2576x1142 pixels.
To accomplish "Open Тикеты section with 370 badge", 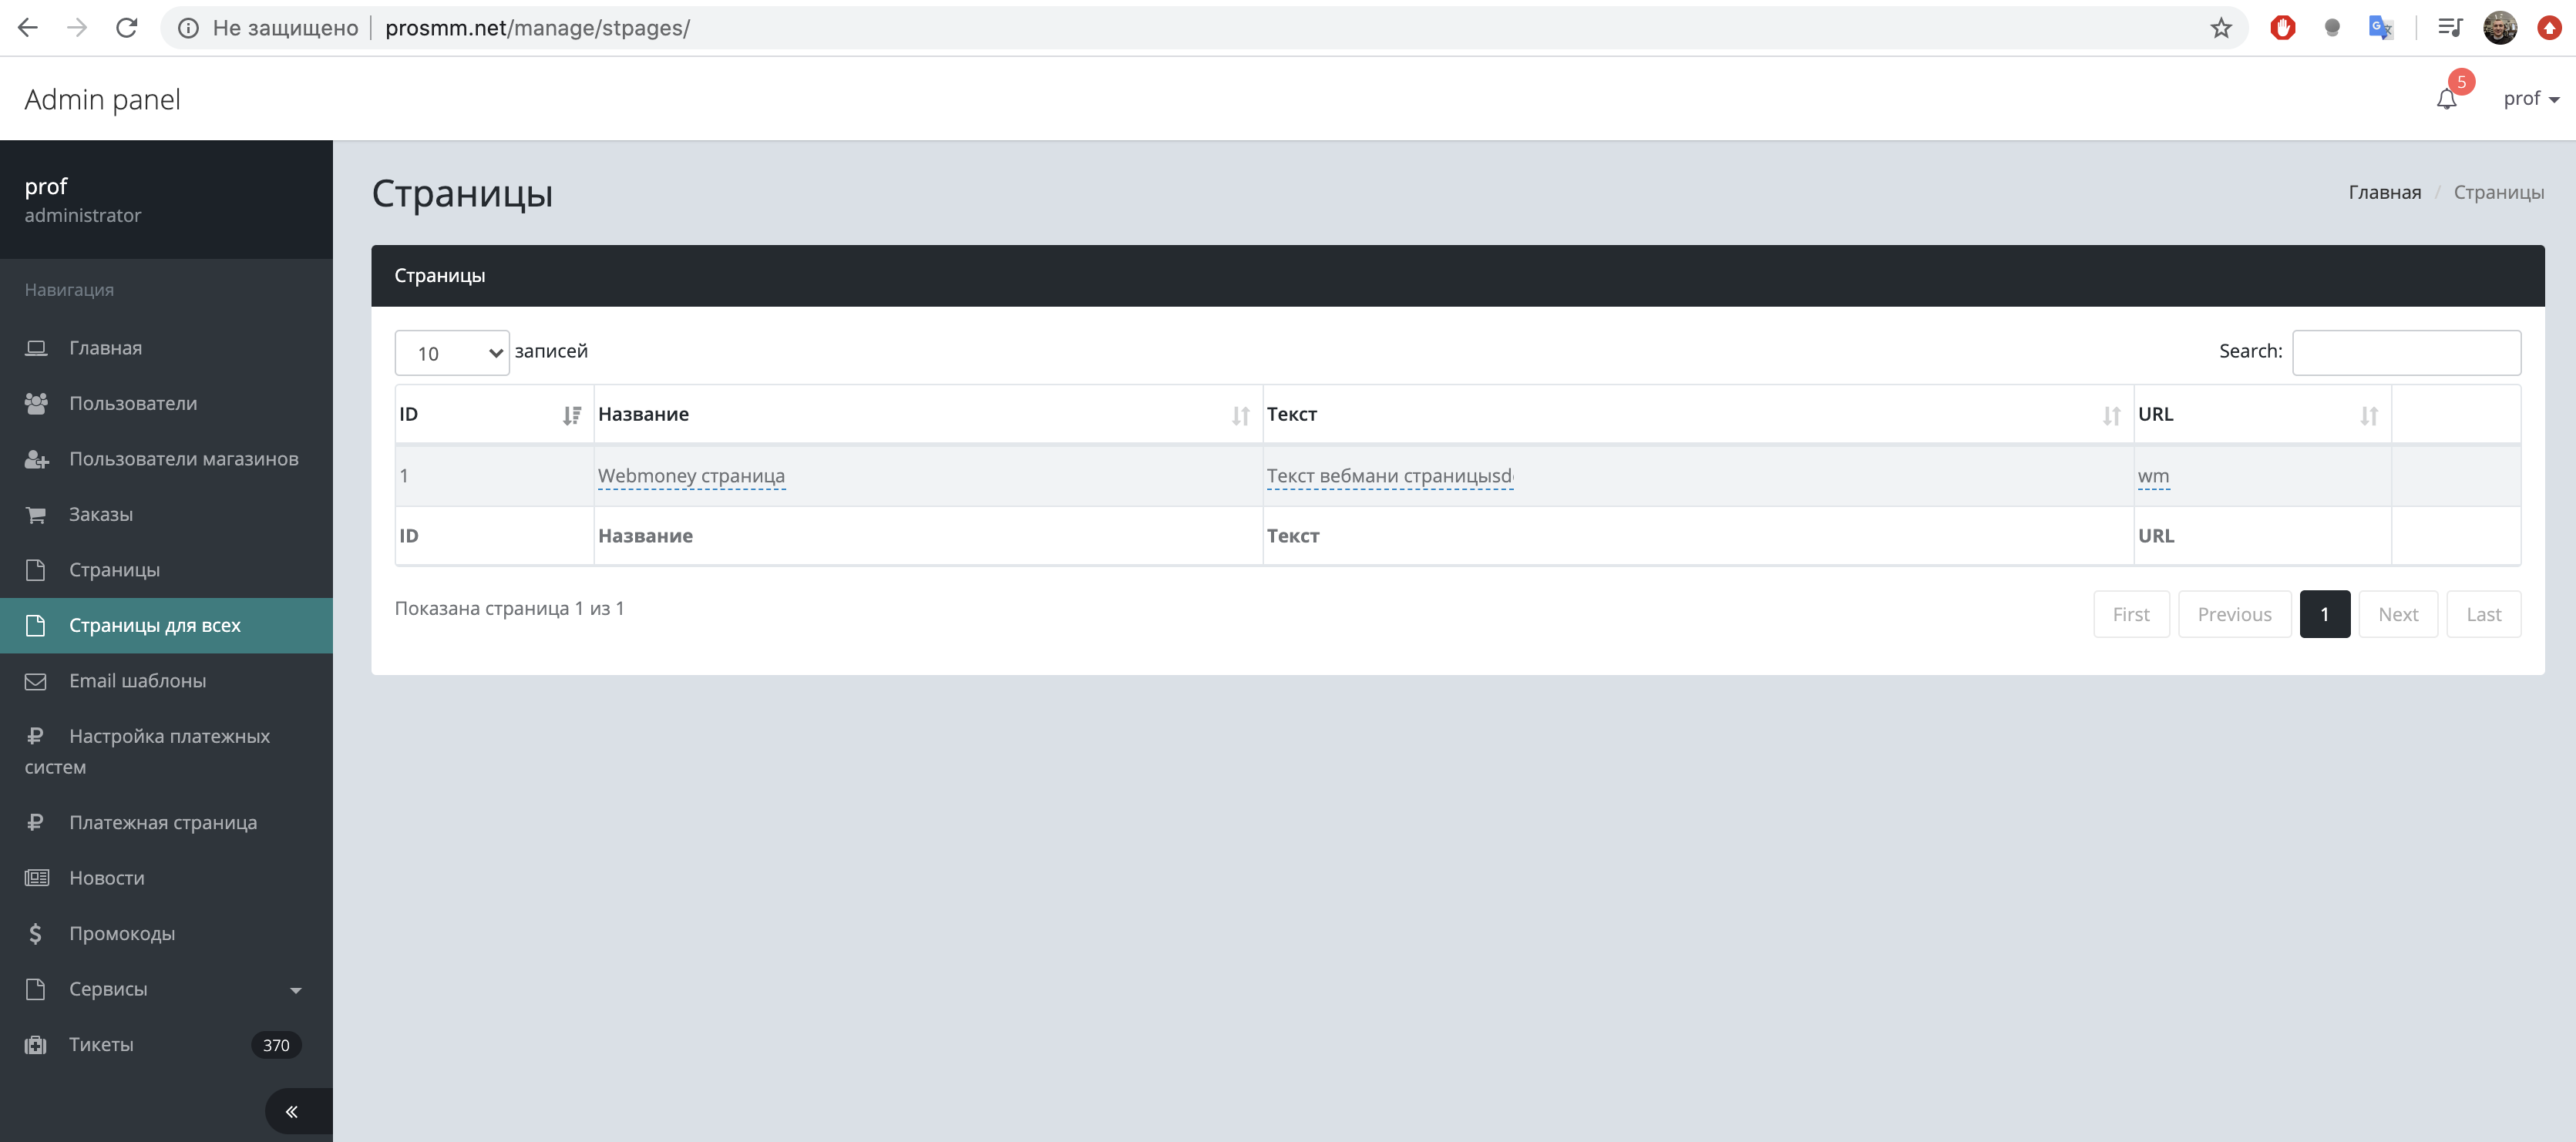I will click(x=101, y=1044).
